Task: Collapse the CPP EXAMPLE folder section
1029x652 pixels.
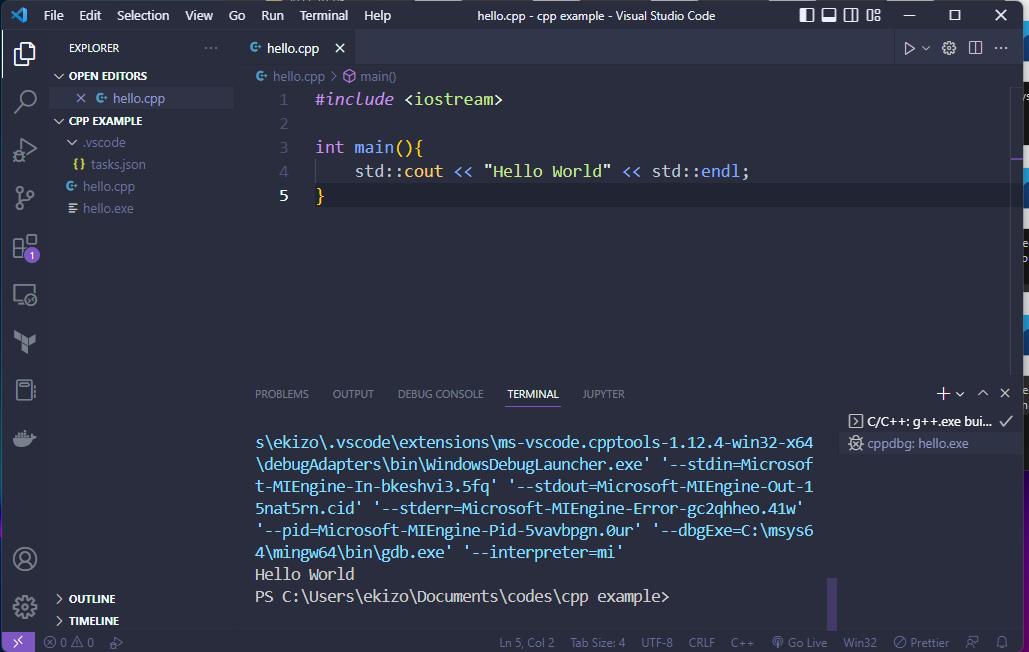Action: pyautogui.click(x=59, y=121)
